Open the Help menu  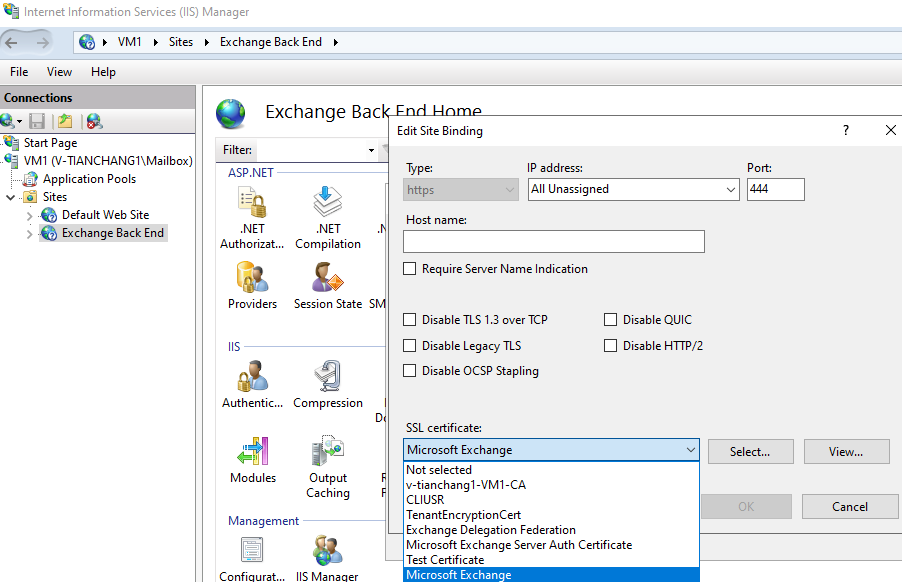[104, 72]
